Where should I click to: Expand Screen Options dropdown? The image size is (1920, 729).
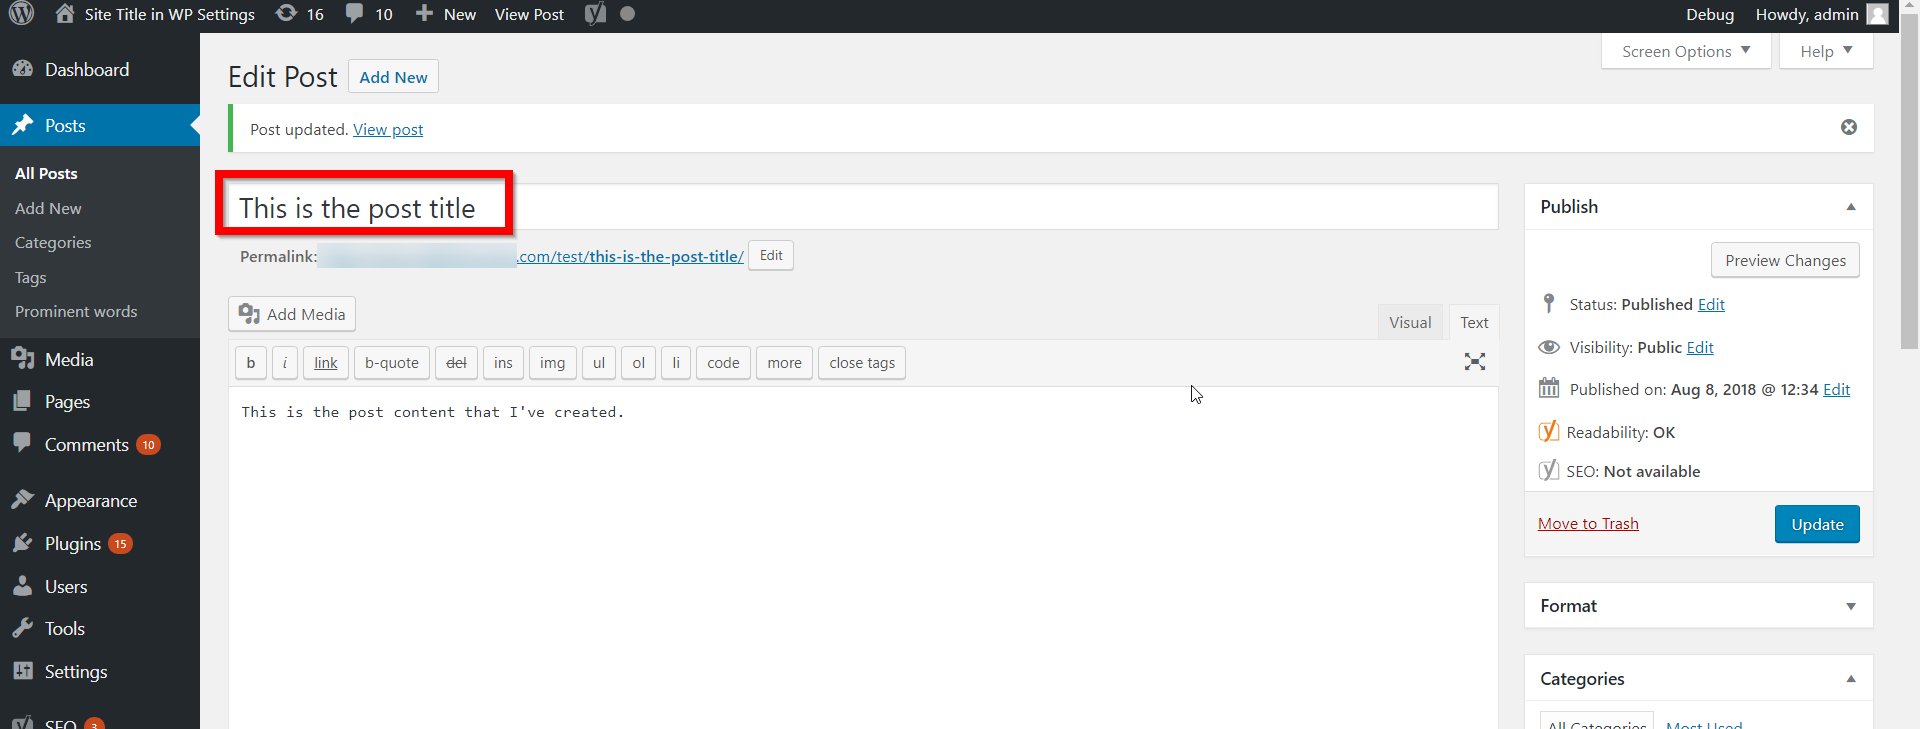(x=1686, y=51)
